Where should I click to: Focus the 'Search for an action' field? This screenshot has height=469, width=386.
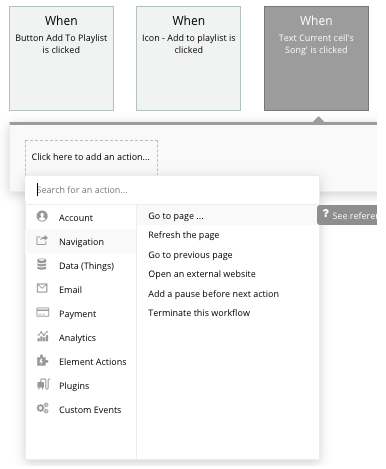[x=172, y=190]
